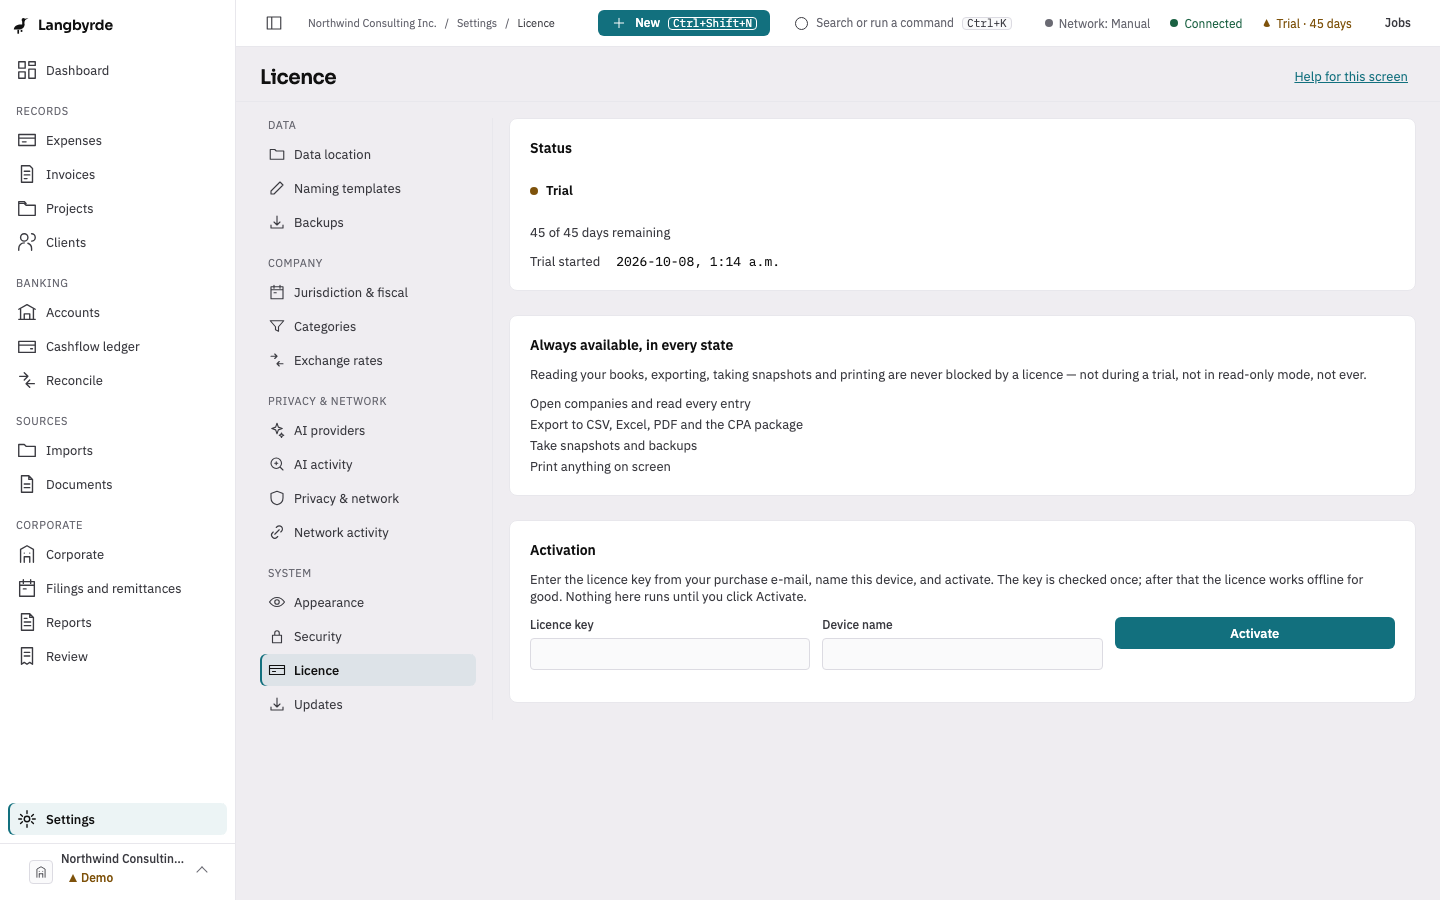Go to Settings breadcrumb
The height and width of the screenshot is (900, 1440).
pyautogui.click(x=477, y=23)
